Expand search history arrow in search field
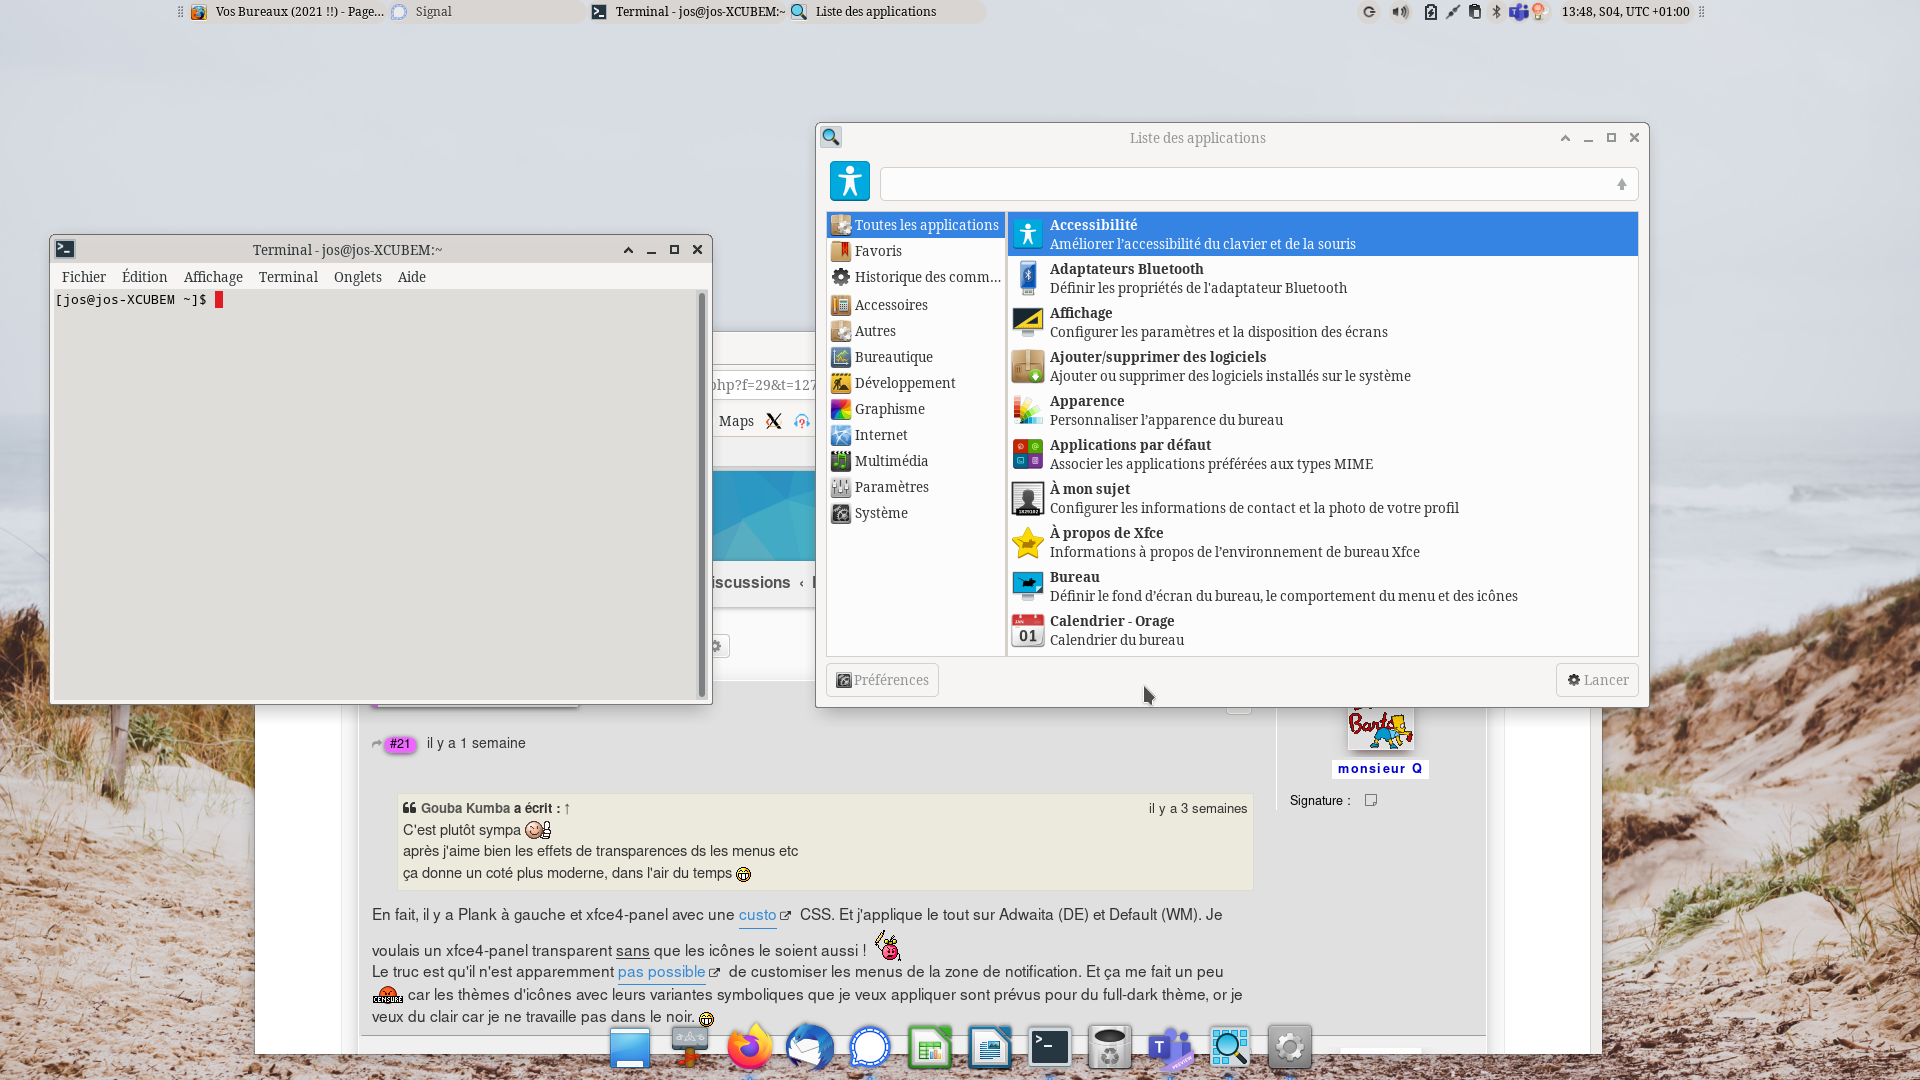This screenshot has width=1920, height=1080. tap(1621, 184)
